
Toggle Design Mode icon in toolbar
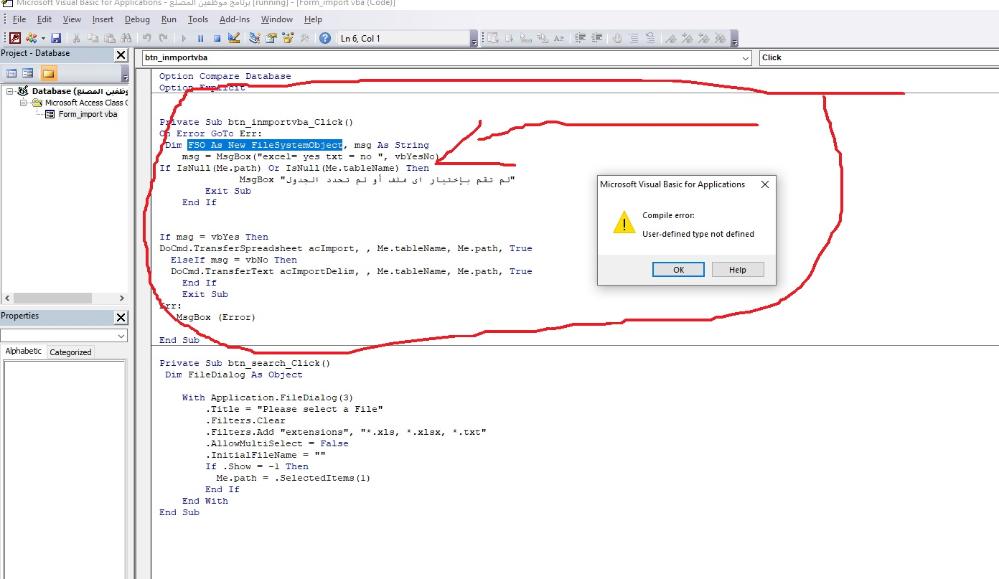point(234,39)
